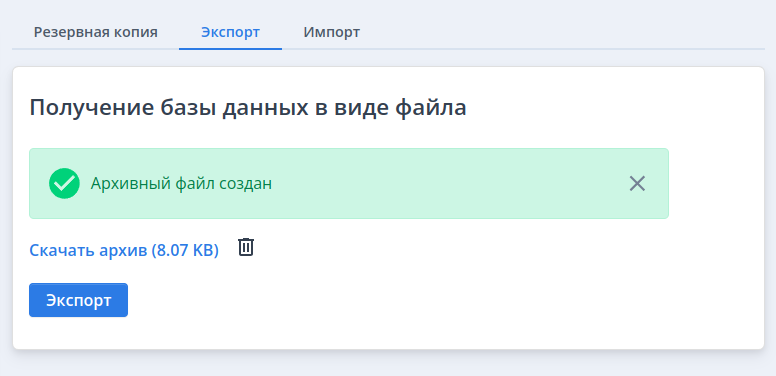Click the heading Получение базы данных в виде файла
The width and height of the screenshot is (776, 376).
(248, 108)
